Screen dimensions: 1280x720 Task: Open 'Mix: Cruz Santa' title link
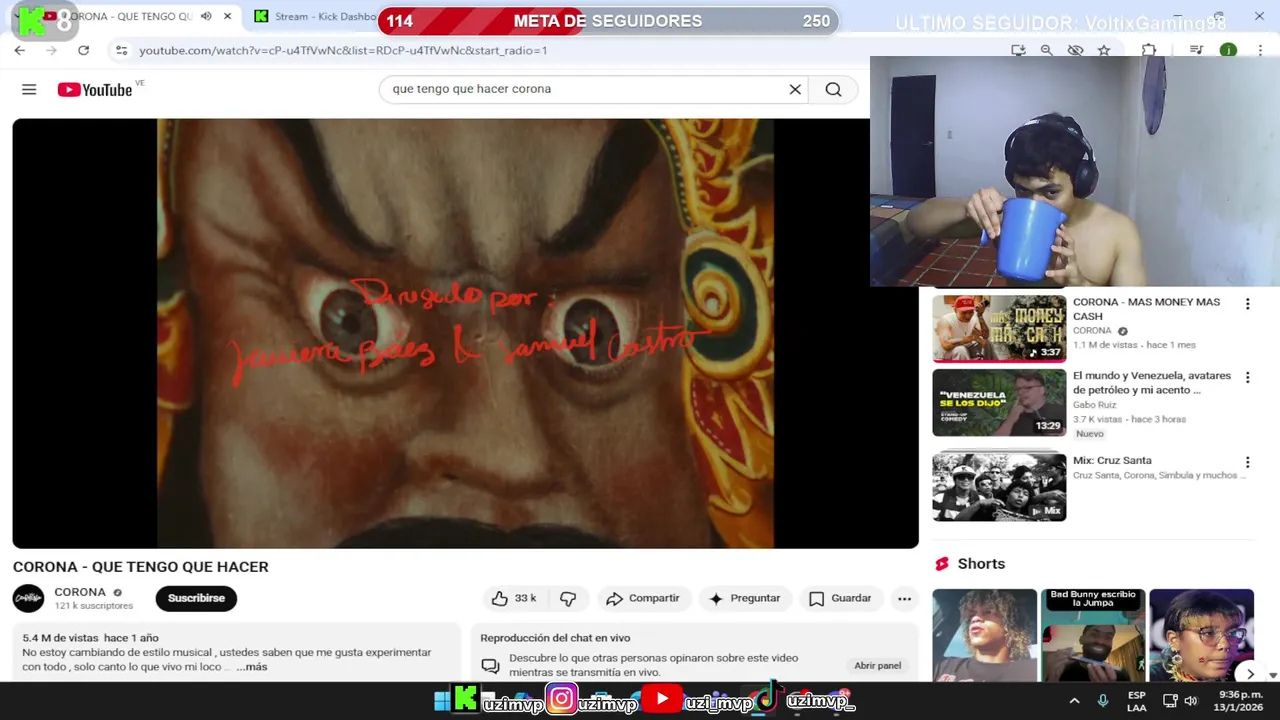click(x=1112, y=461)
